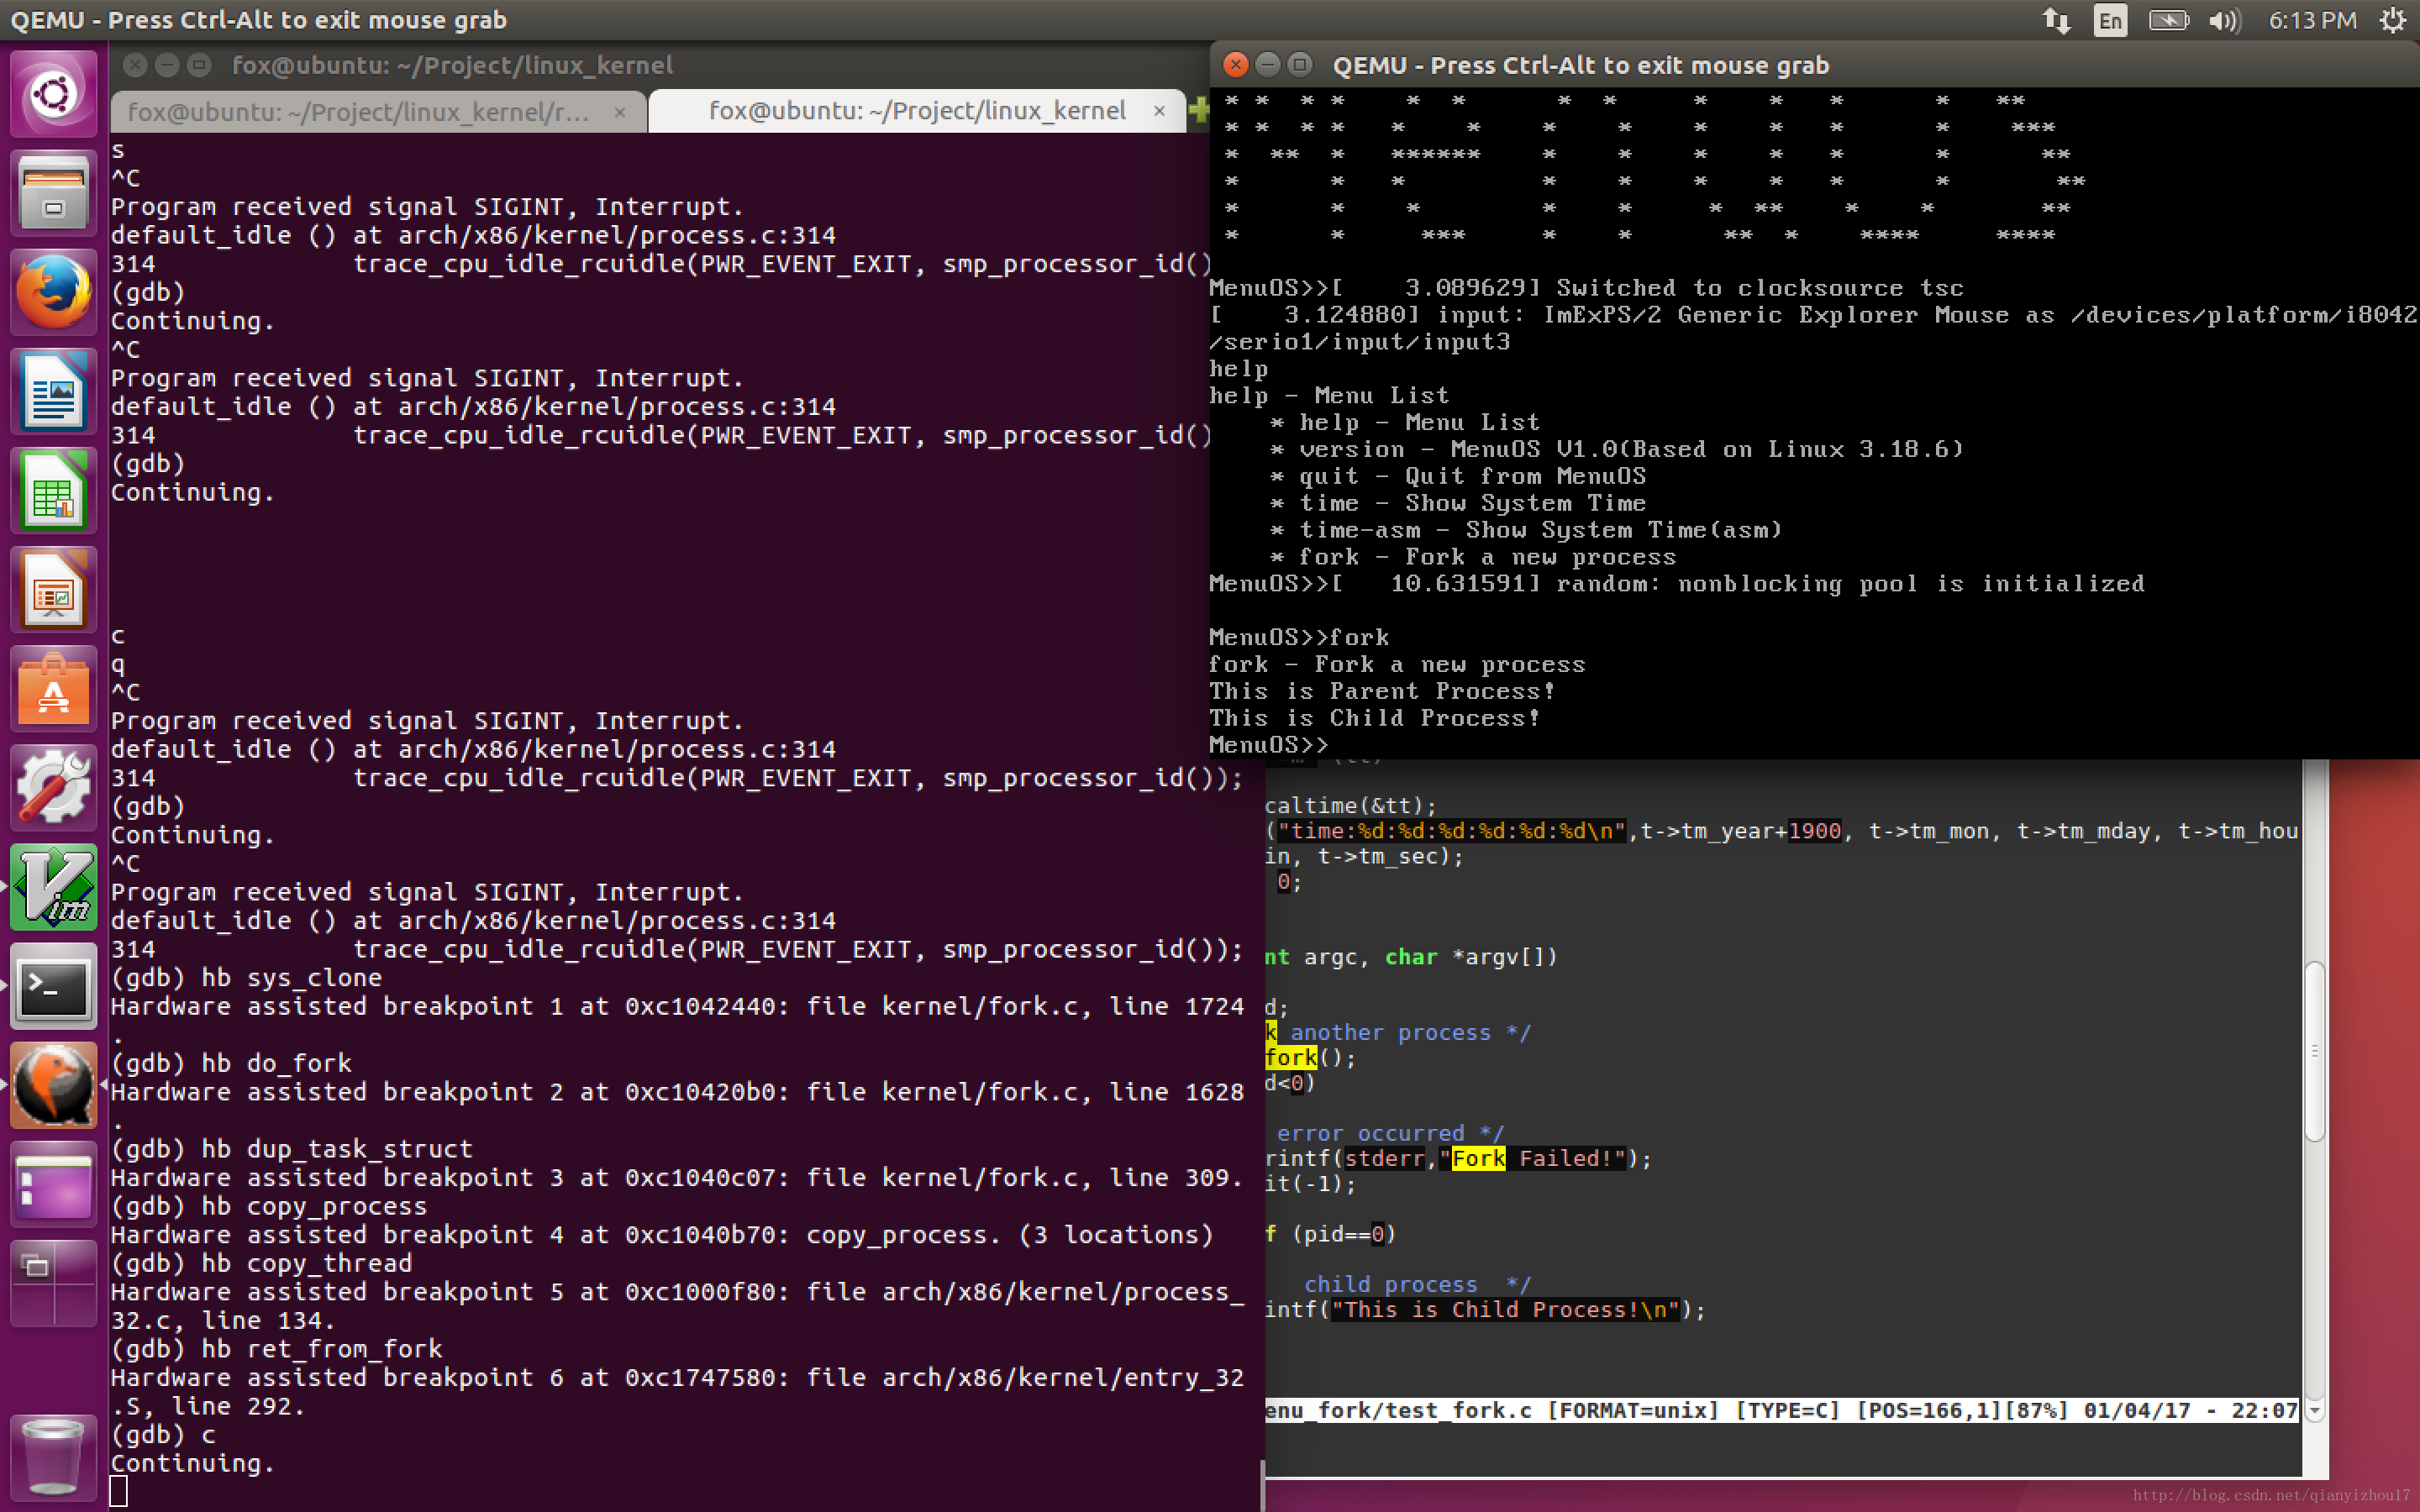Viewport: 2420px width, 1512px height.
Task: Close the terminal window
Action: point(135,65)
